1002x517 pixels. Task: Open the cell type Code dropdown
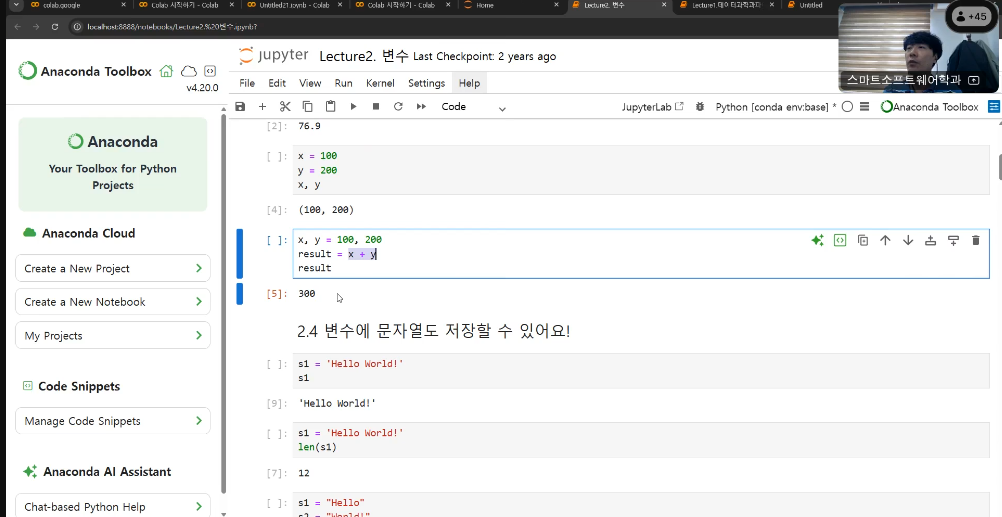[474, 107]
